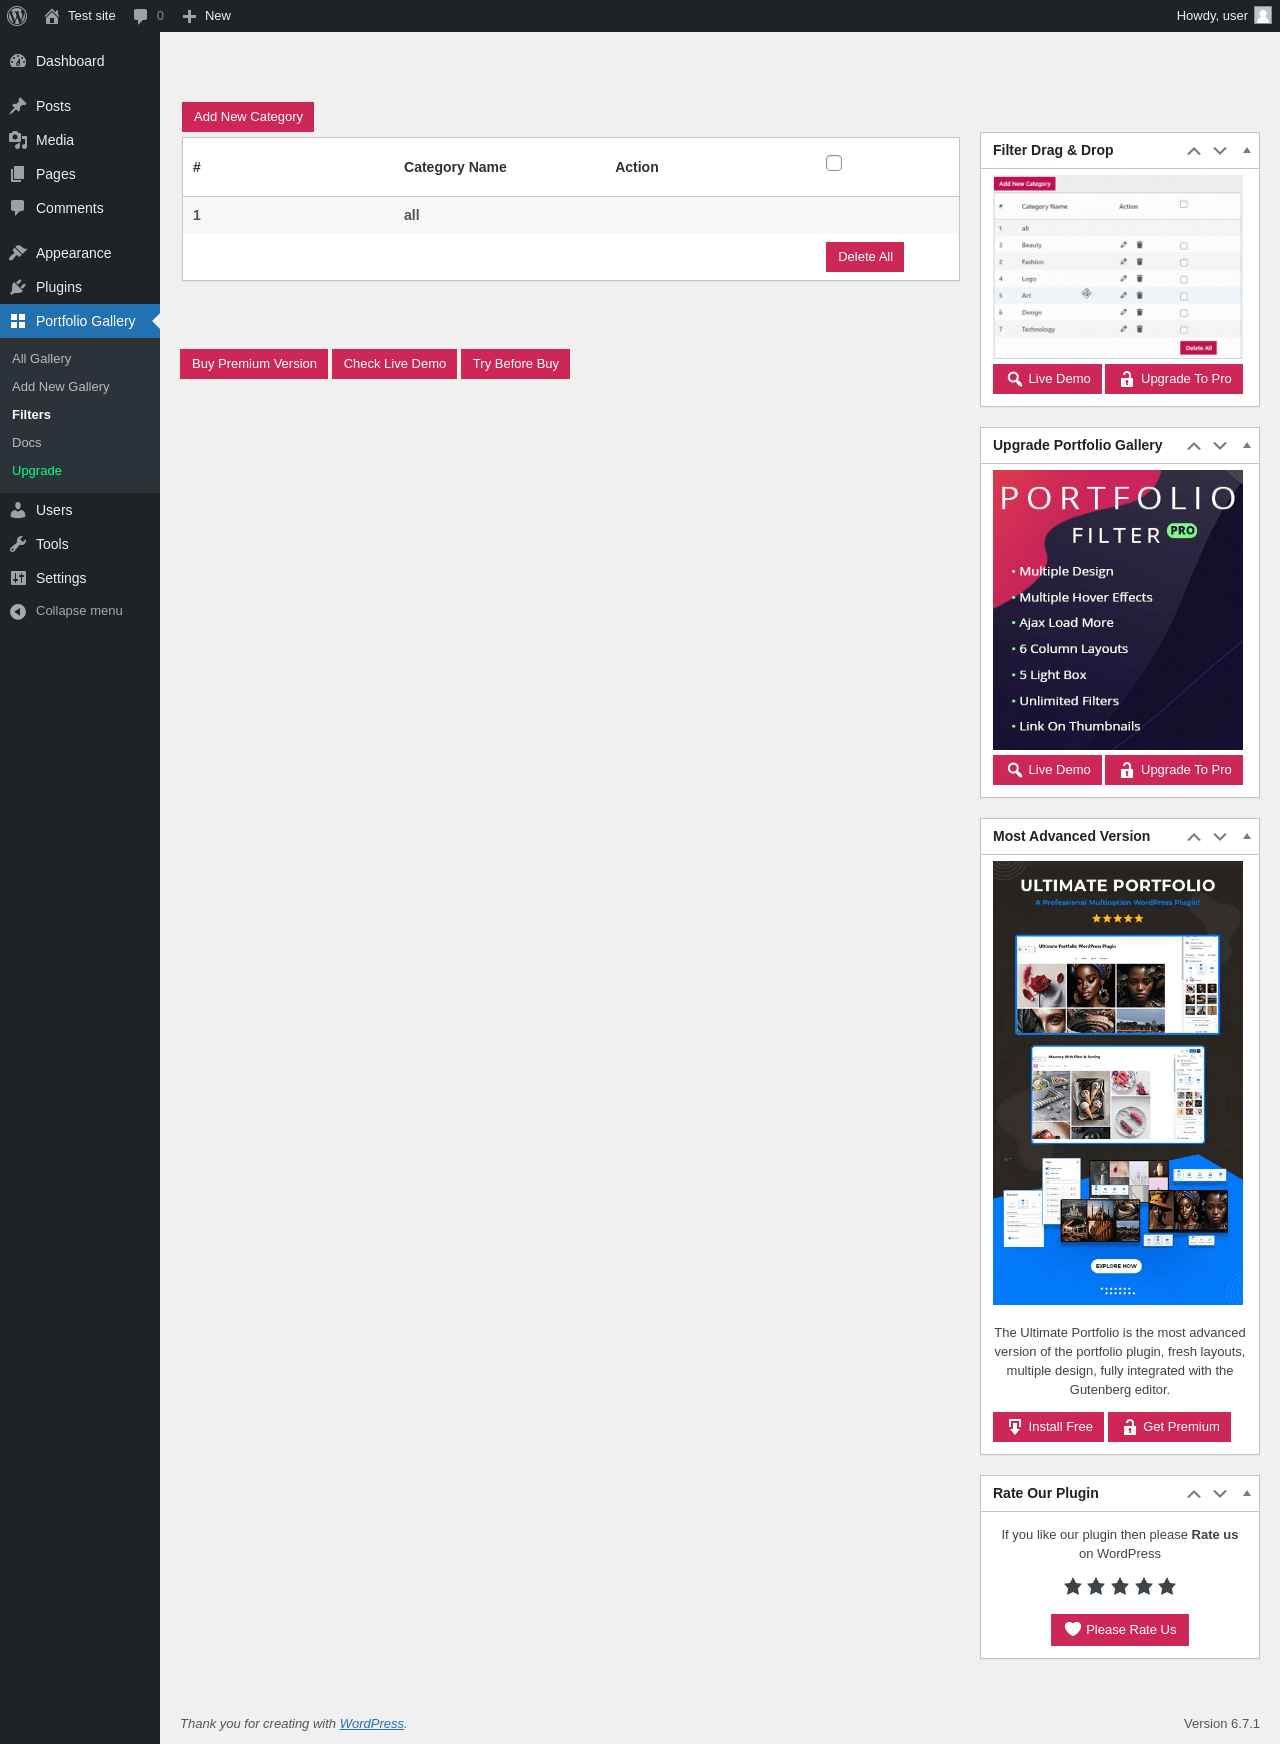This screenshot has width=1280, height=1744.
Task: Click the Pages sidebar icon
Action: coord(18,174)
